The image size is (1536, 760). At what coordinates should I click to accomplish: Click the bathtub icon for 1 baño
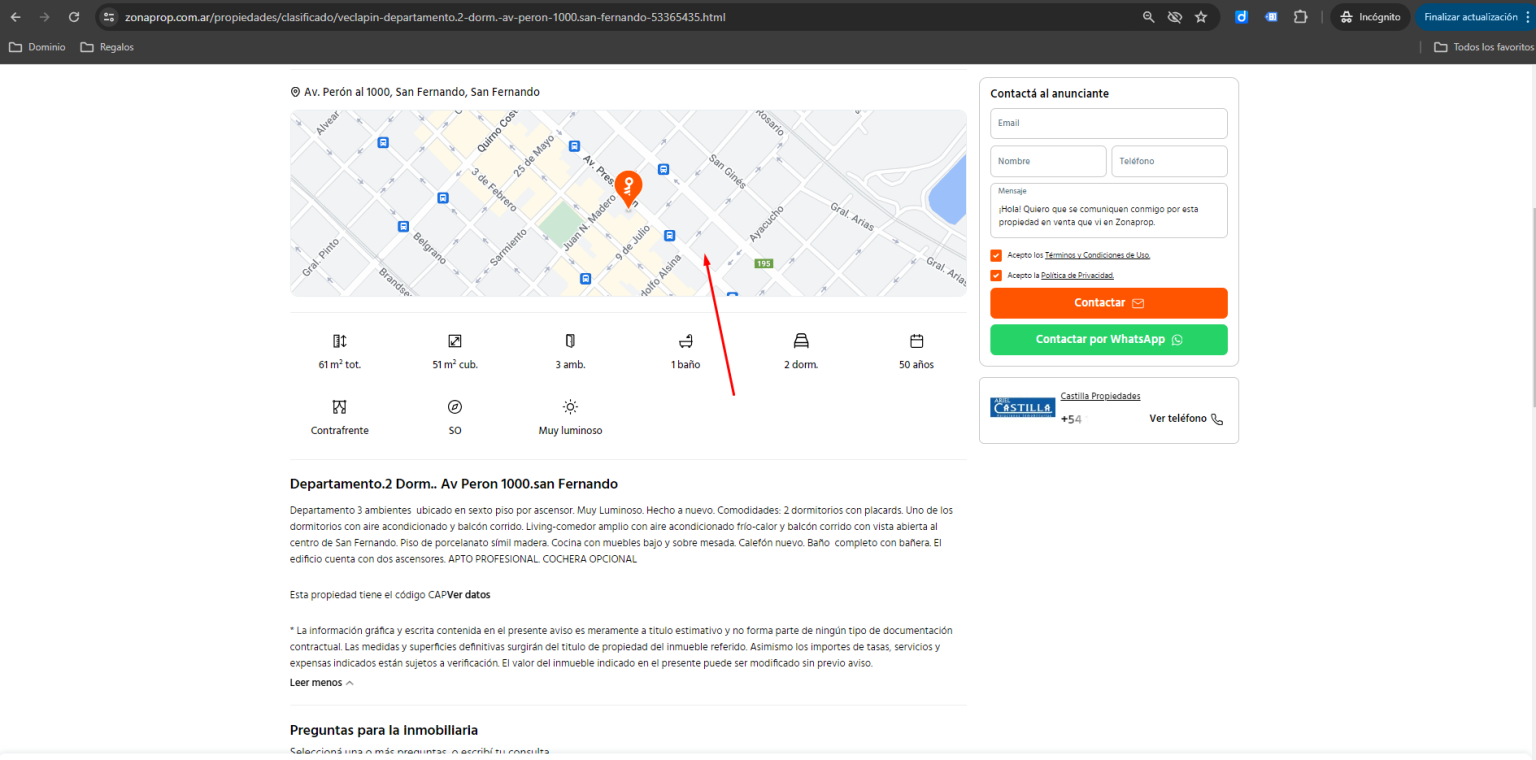(x=685, y=340)
